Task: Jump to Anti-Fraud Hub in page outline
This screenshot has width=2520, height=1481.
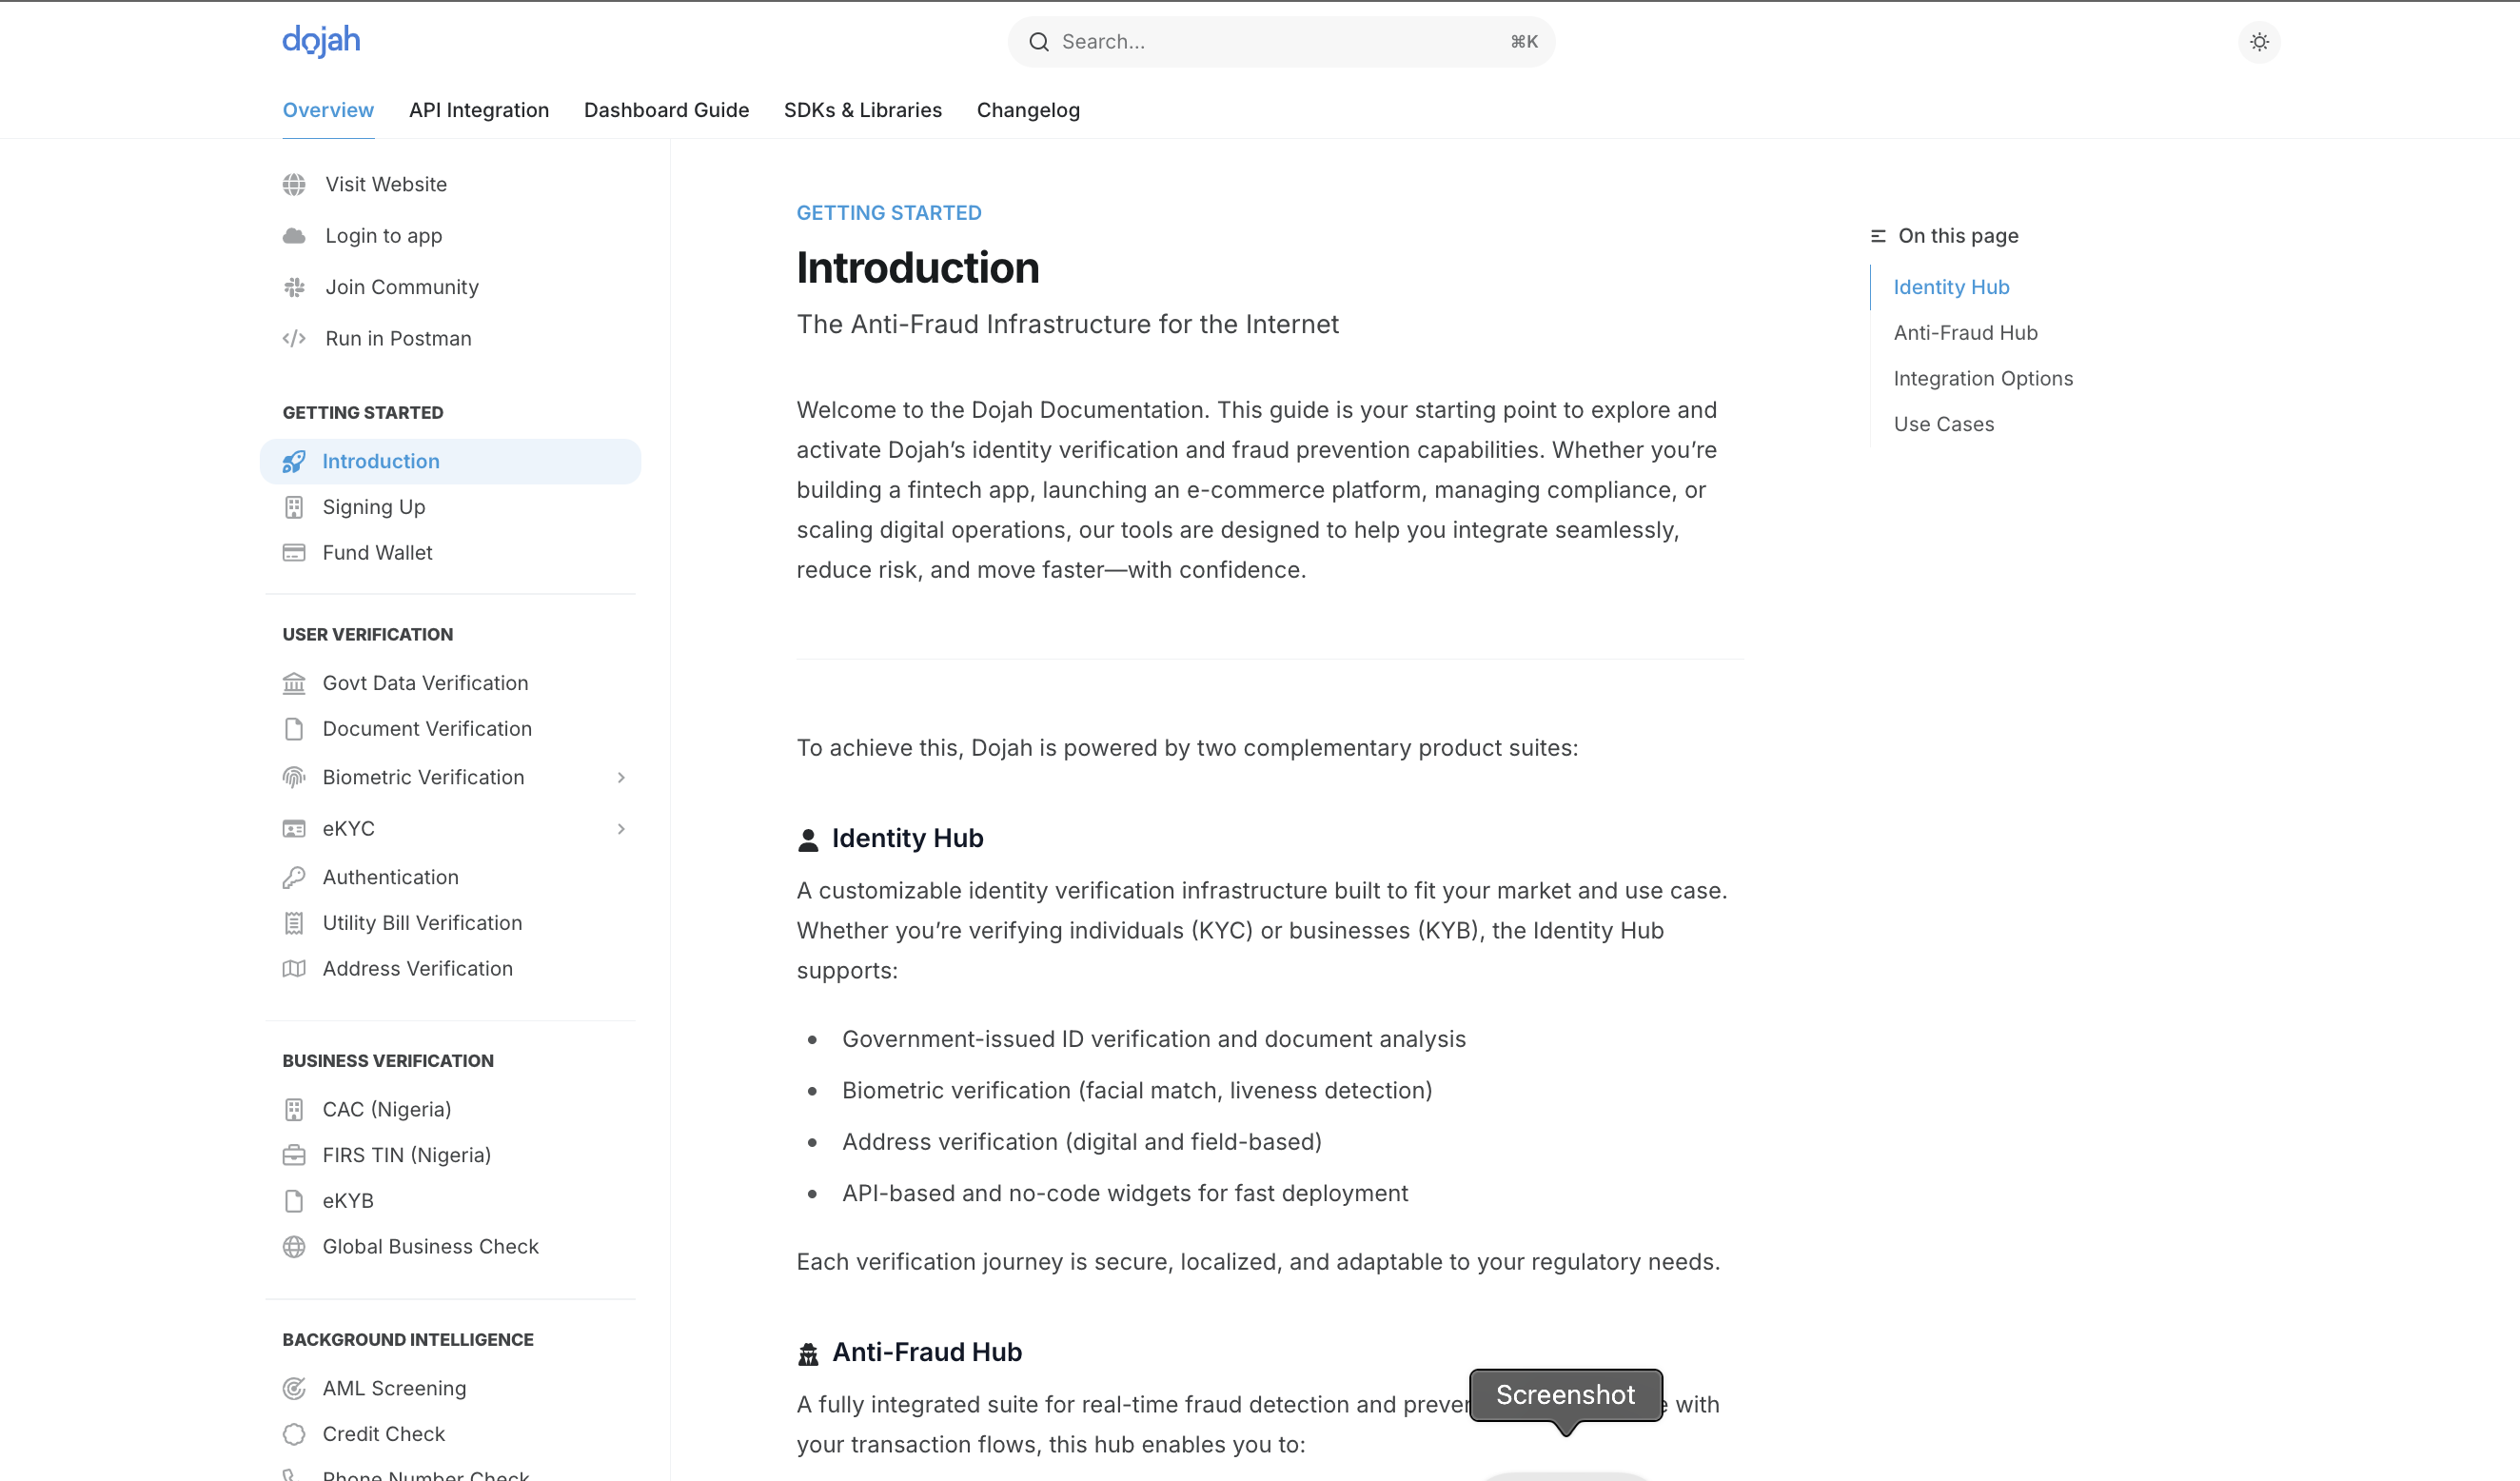Action: [1965, 333]
